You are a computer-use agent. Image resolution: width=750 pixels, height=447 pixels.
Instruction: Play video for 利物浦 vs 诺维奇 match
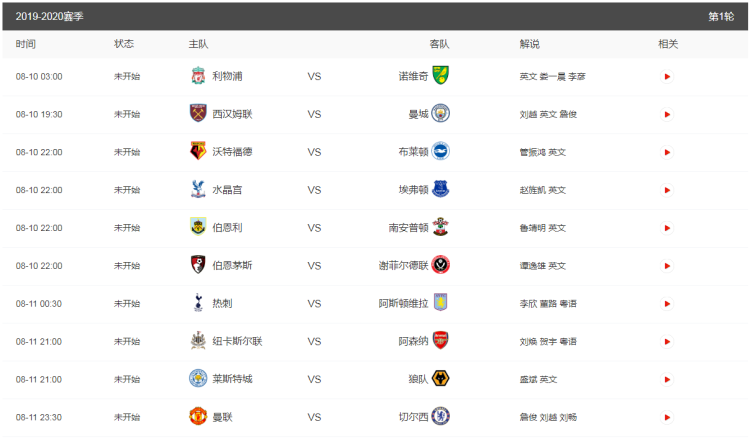pos(667,76)
